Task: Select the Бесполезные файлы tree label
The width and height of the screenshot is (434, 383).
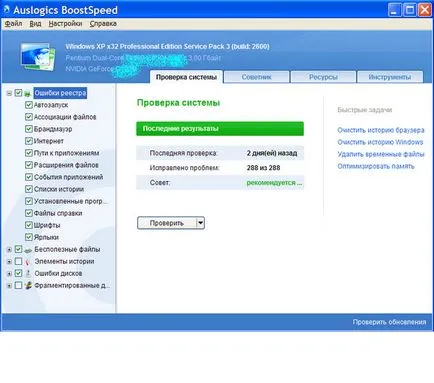Action: pyautogui.click(x=67, y=249)
